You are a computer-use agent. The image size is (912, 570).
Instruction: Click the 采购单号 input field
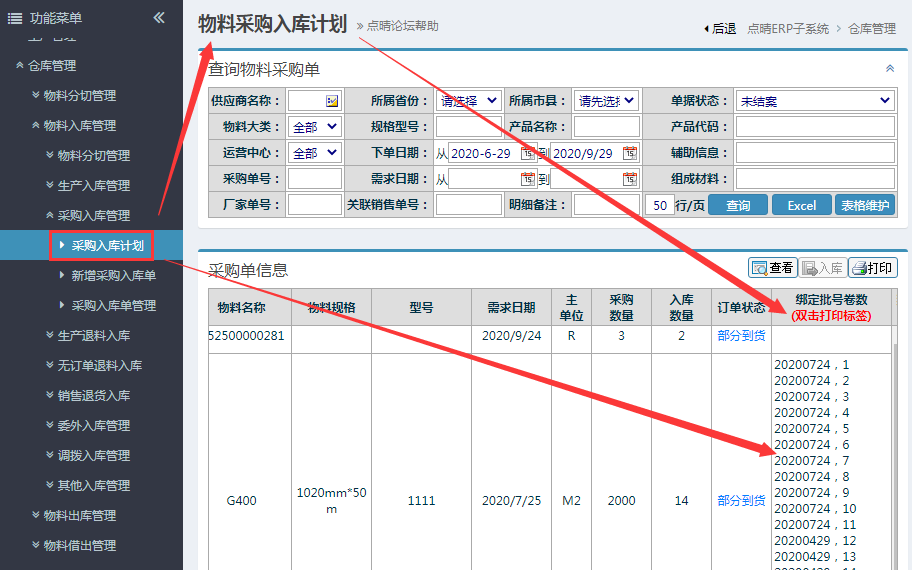tap(315, 179)
